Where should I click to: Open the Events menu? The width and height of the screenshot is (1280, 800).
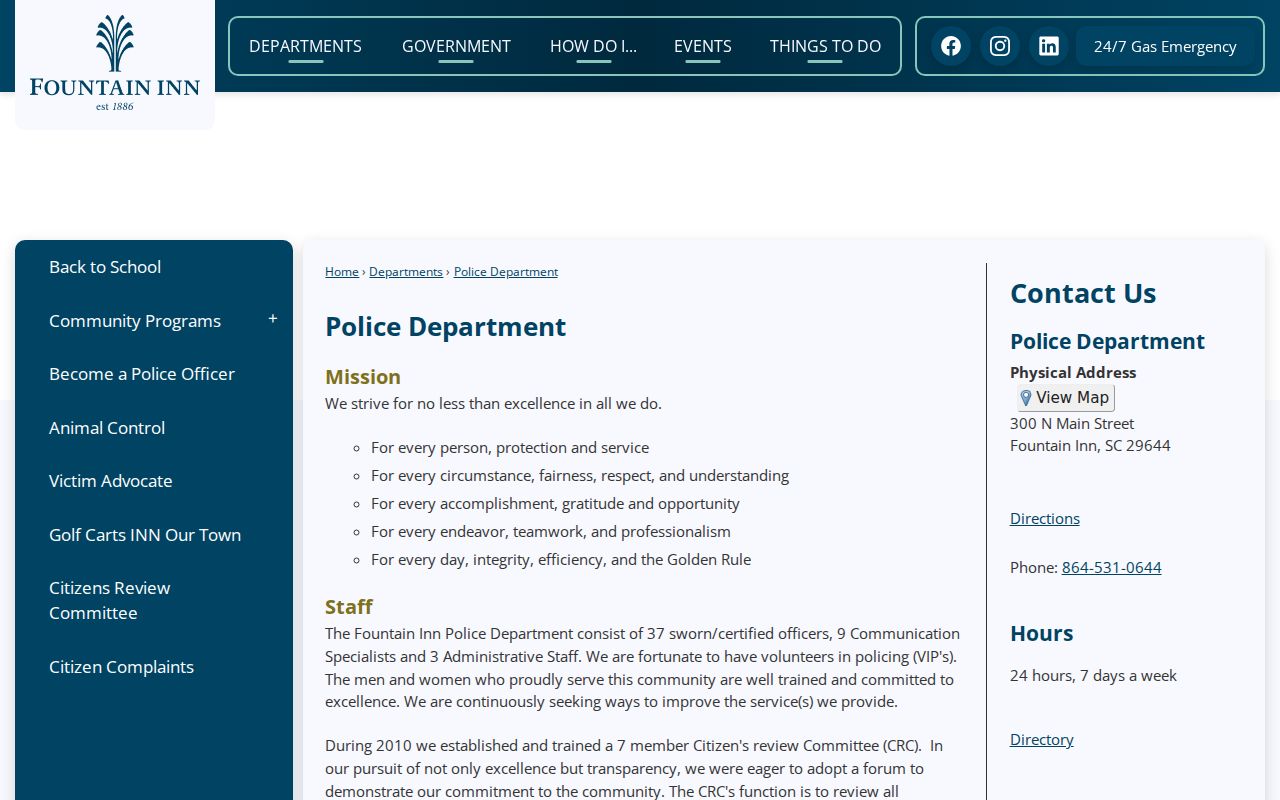703,46
